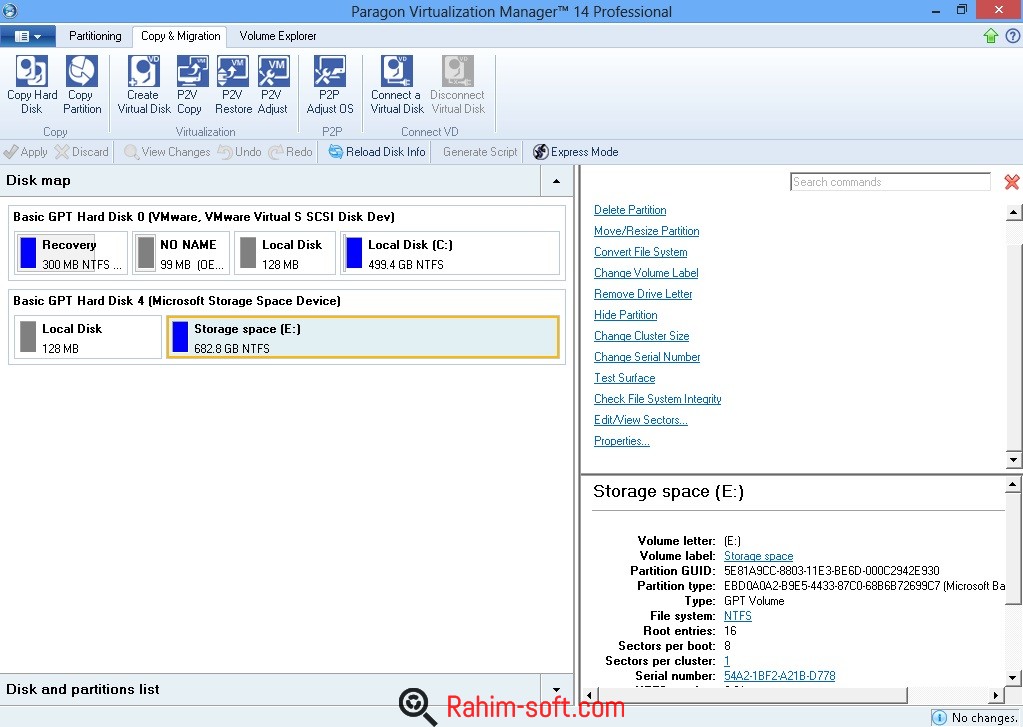1023x727 pixels.
Task: Click the green up-arrow ribbon icon
Action: pyautogui.click(x=991, y=36)
